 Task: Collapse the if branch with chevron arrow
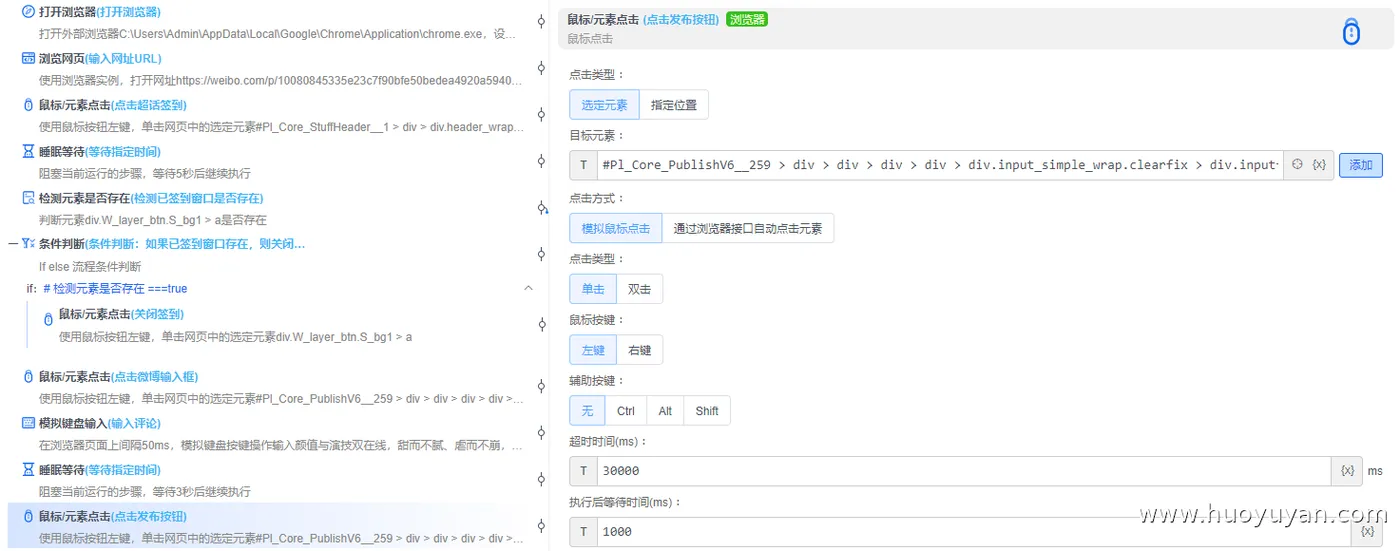pos(528,288)
